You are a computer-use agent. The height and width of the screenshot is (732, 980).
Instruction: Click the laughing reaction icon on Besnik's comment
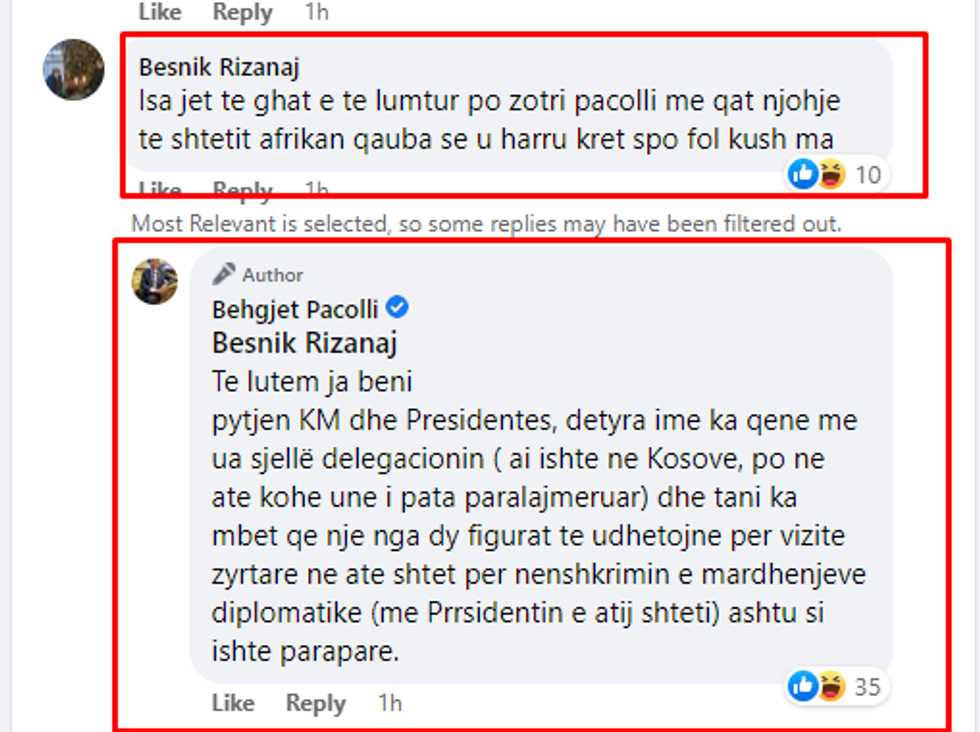829,173
